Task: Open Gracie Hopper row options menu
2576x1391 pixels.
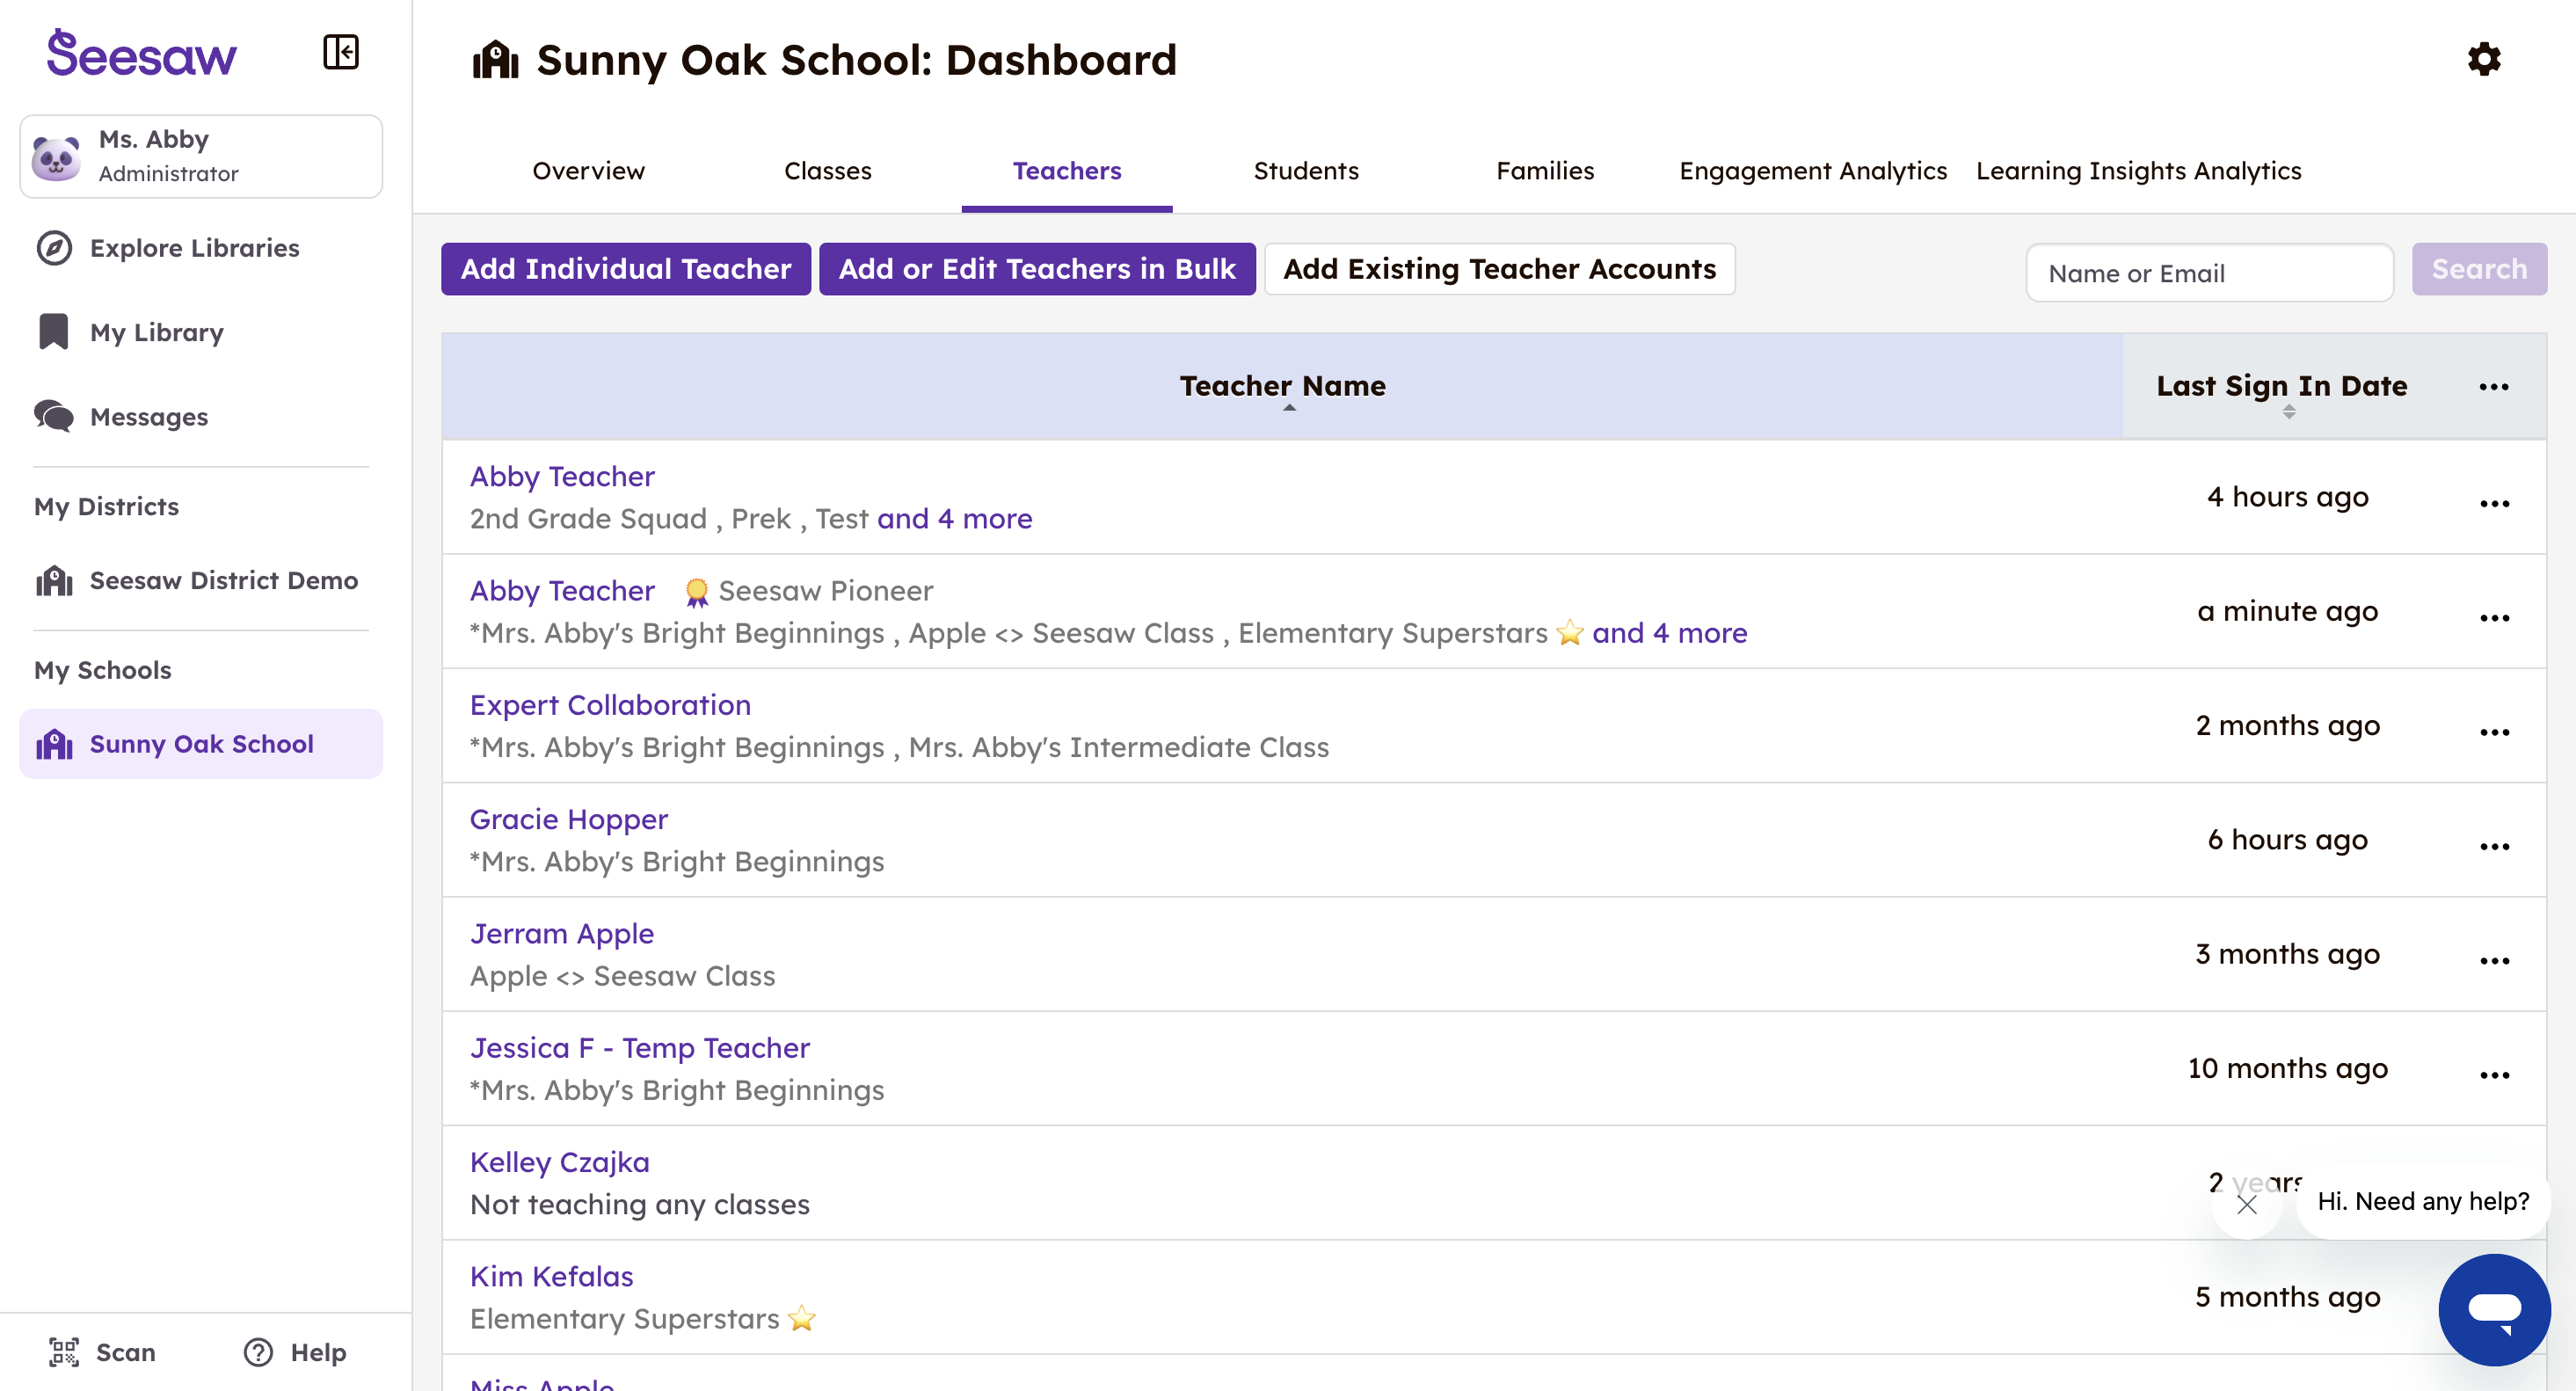Action: click(x=2494, y=846)
